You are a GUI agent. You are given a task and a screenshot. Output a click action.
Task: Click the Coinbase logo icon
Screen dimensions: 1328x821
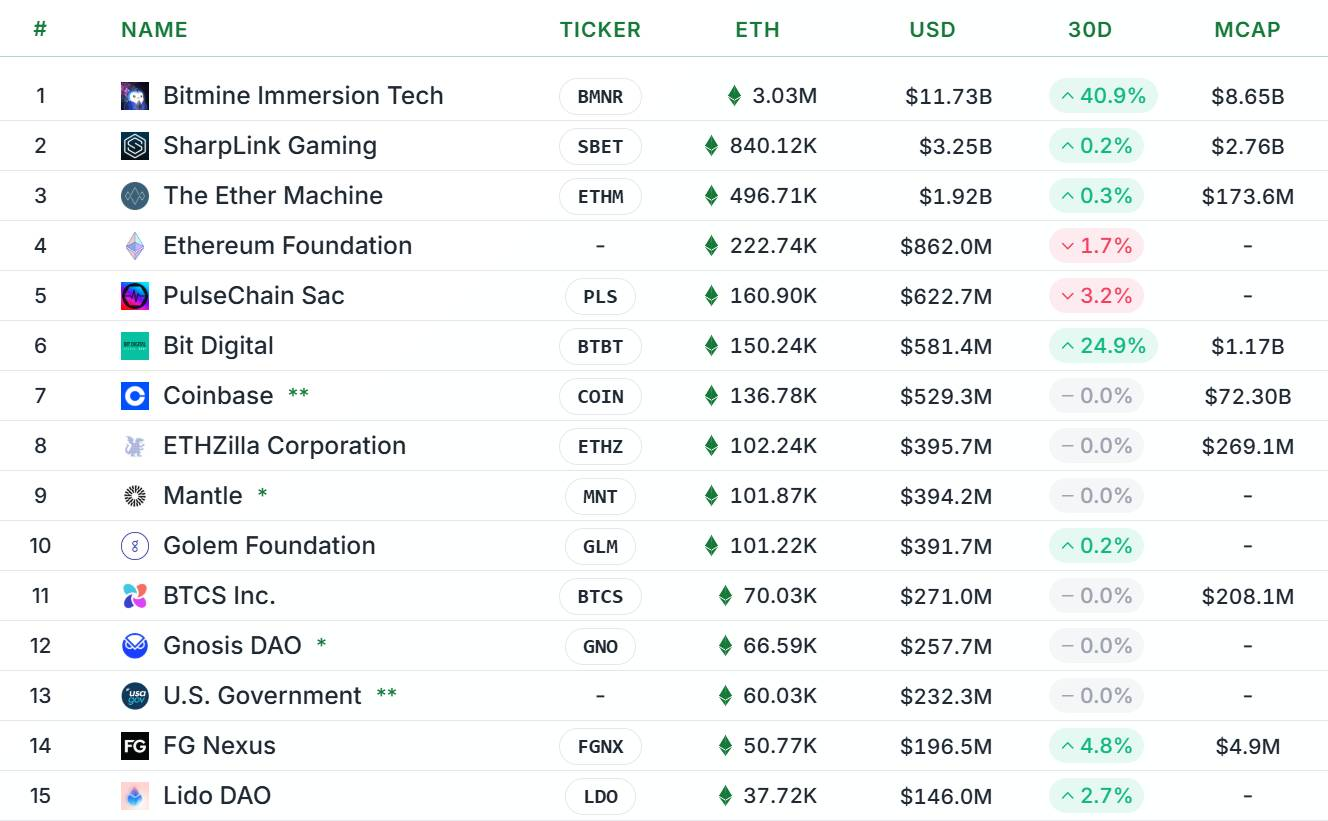click(135, 396)
